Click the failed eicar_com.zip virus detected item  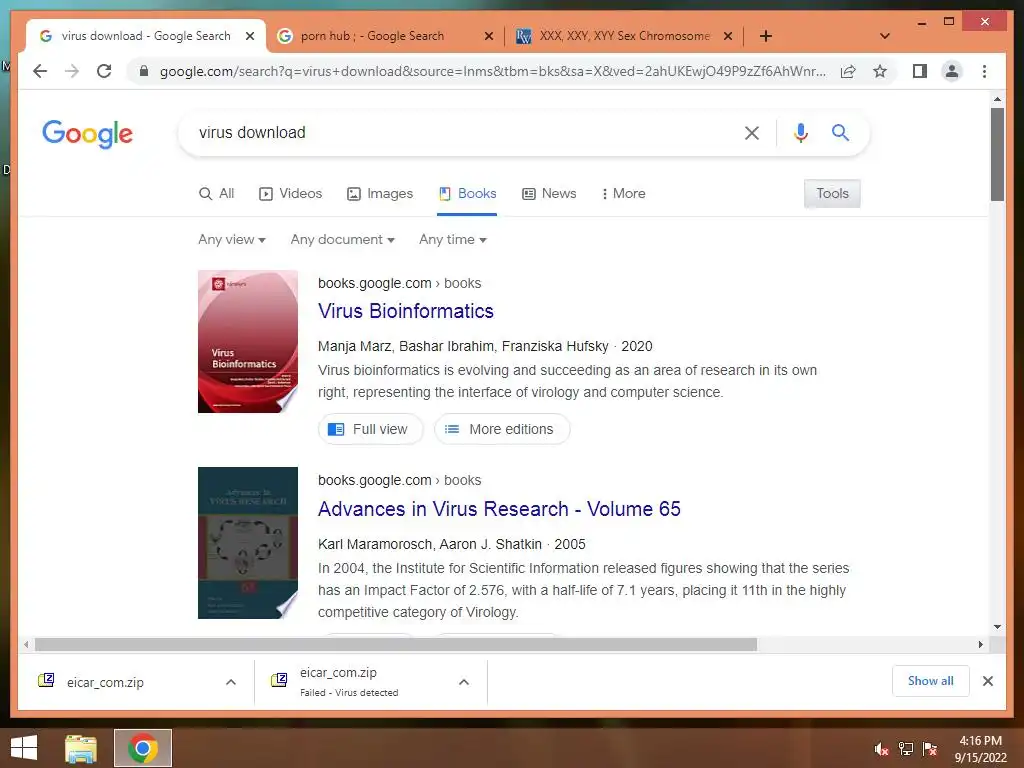point(349,682)
